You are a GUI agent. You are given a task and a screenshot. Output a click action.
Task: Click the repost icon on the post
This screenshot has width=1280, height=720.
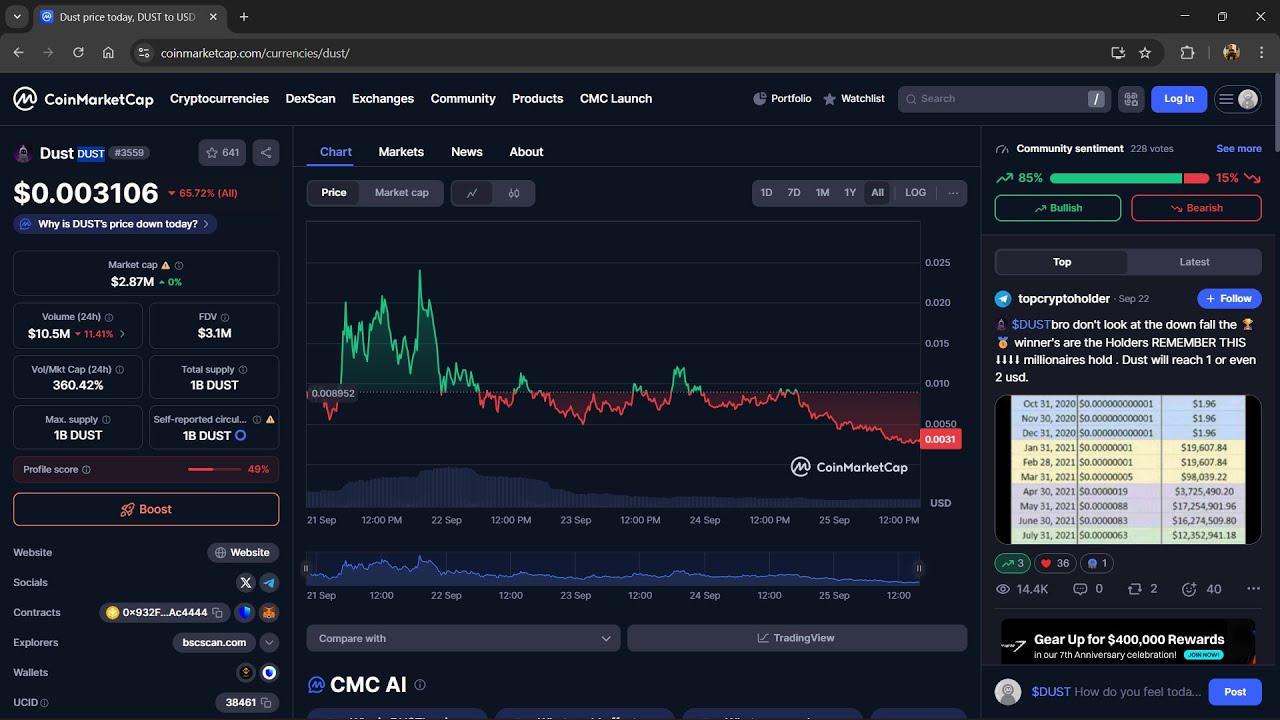(1135, 589)
